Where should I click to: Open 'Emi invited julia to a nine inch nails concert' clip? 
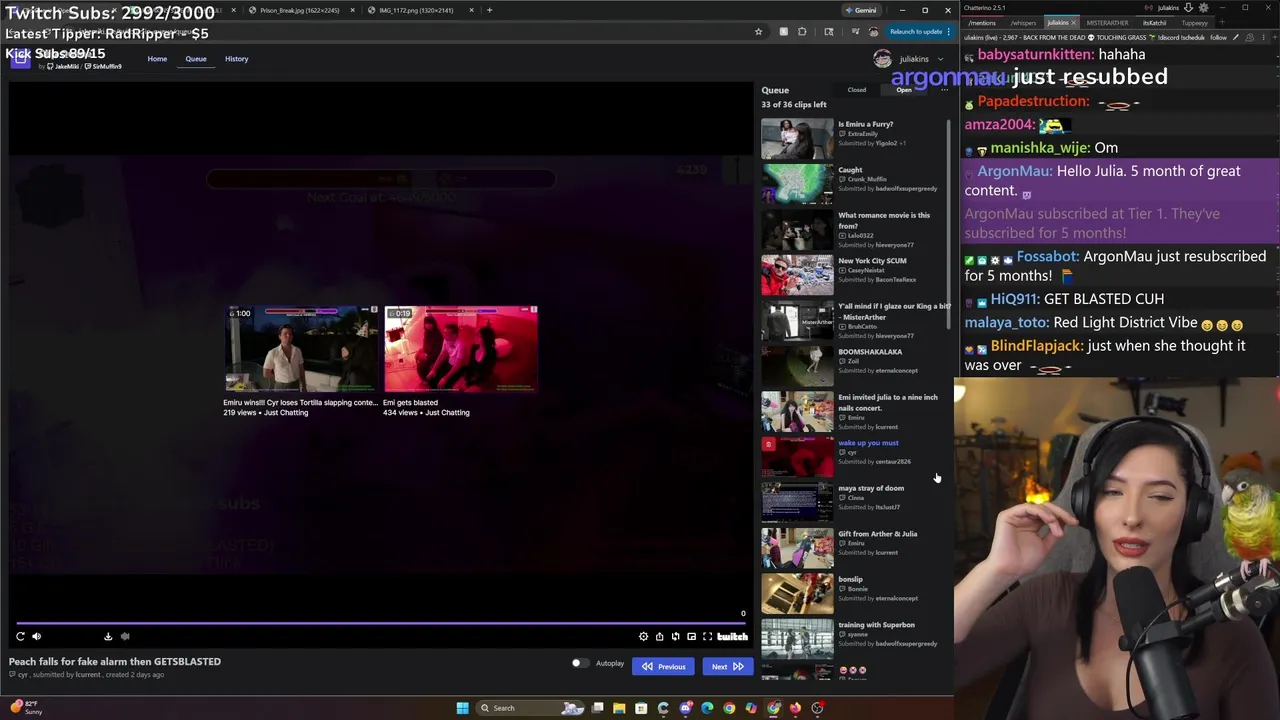coord(855,411)
